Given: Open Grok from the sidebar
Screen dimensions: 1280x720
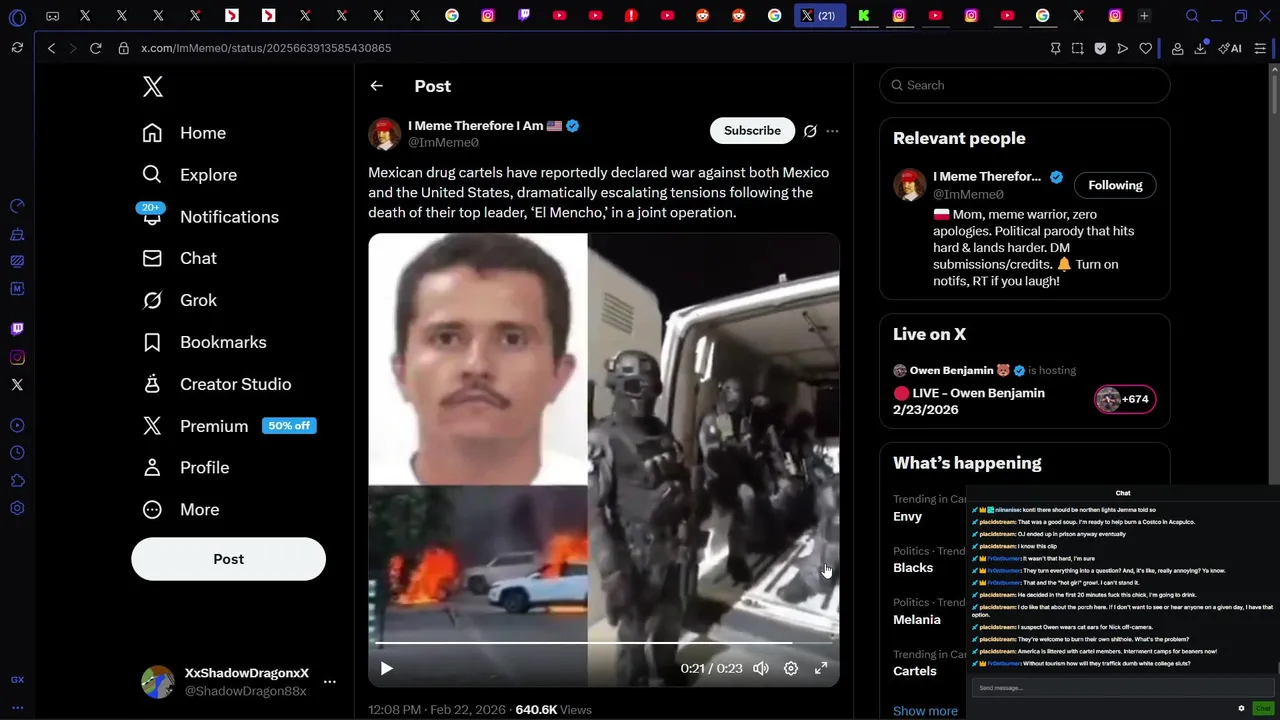Looking at the screenshot, I should [x=180, y=300].
